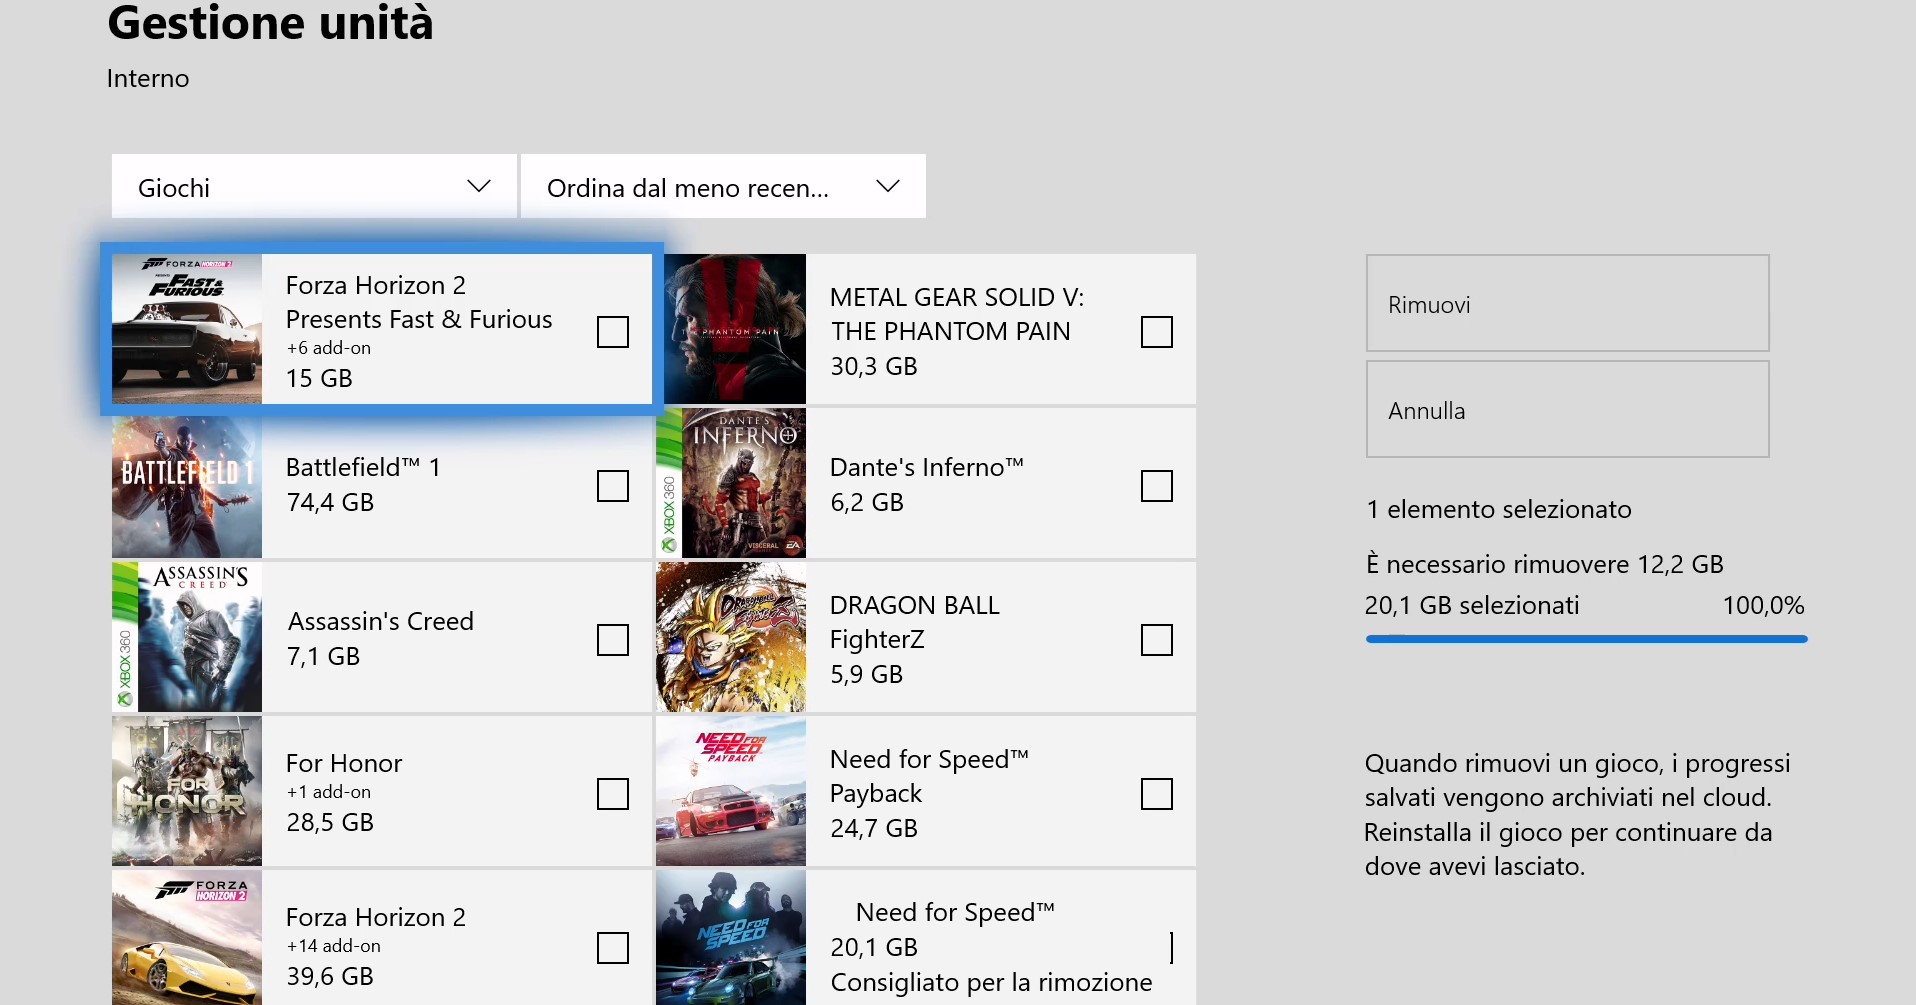Click the 'Need for Speed™ Payback' title text
Viewport: 1916px width, 1005px height.
(x=929, y=776)
